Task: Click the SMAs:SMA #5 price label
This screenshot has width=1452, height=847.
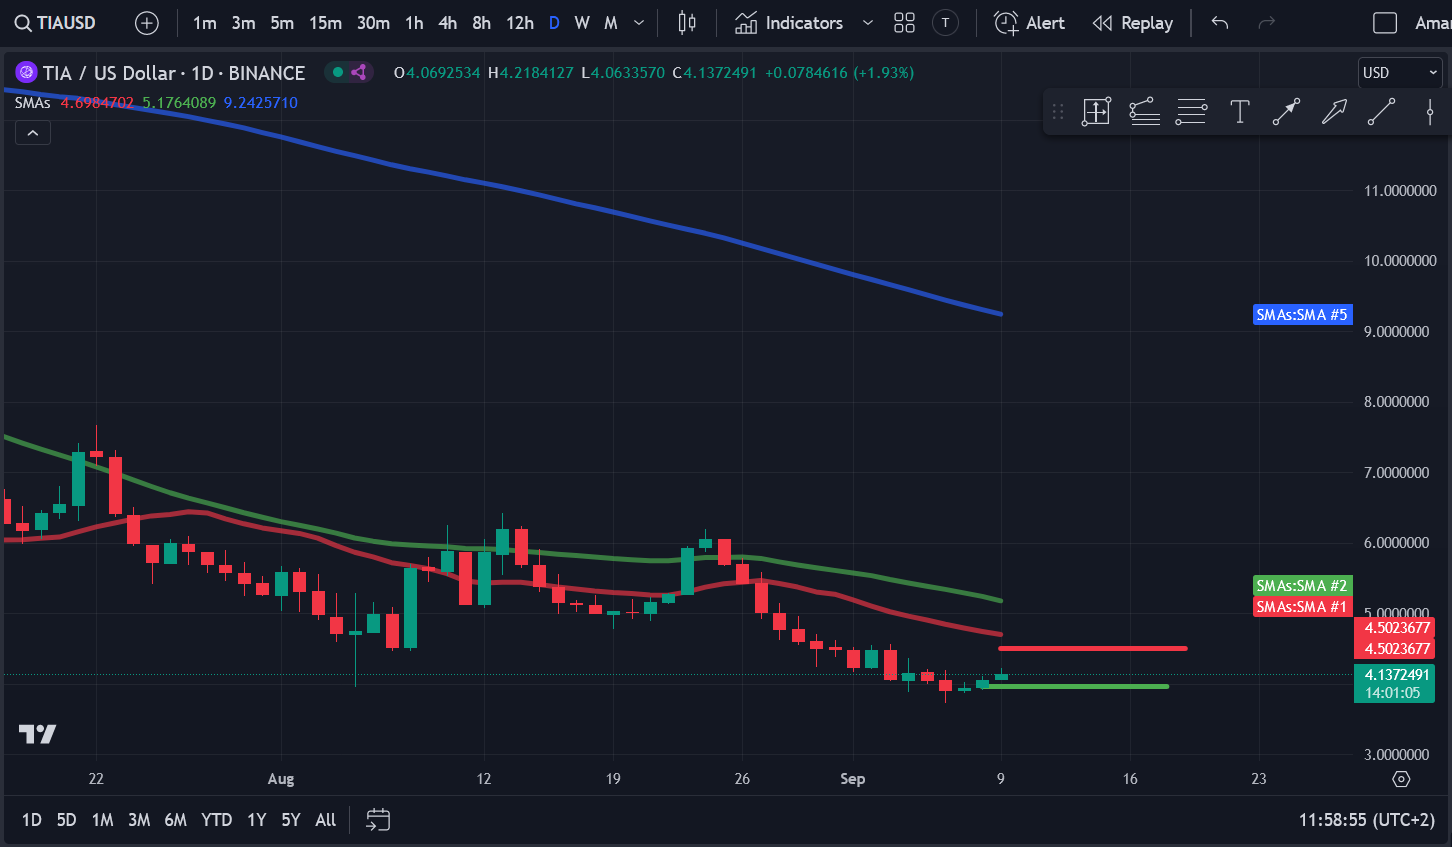Action: pos(1302,315)
